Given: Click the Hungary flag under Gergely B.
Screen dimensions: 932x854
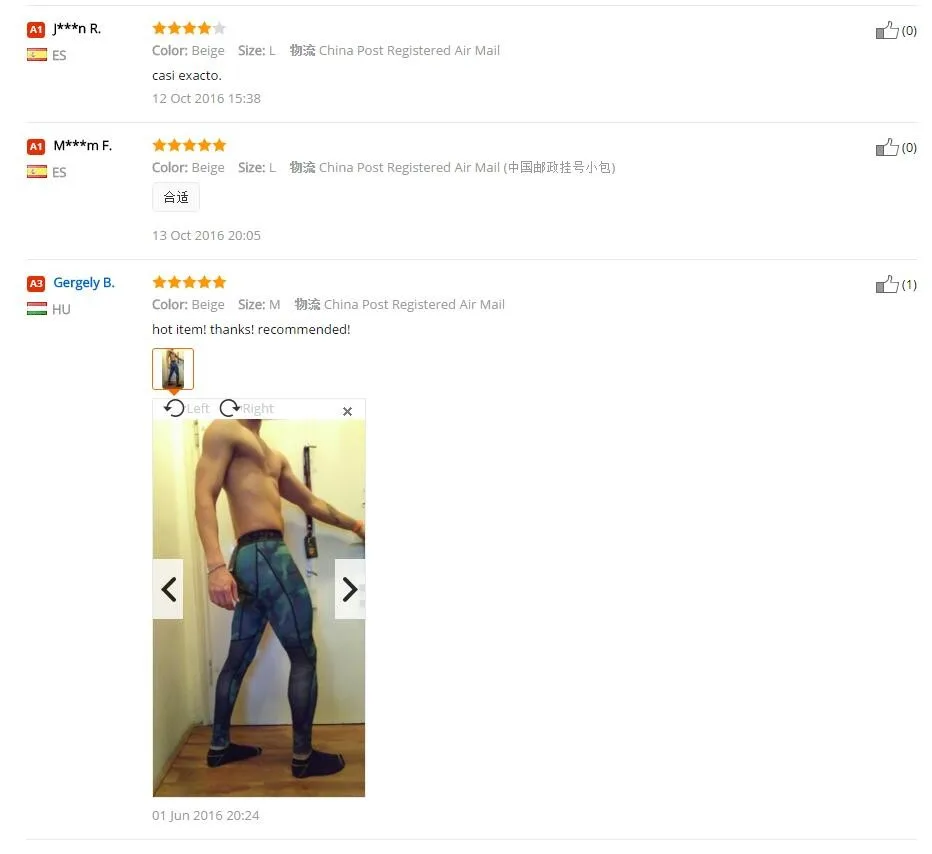Looking at the screenshot, I should click(x=37, y=309).
